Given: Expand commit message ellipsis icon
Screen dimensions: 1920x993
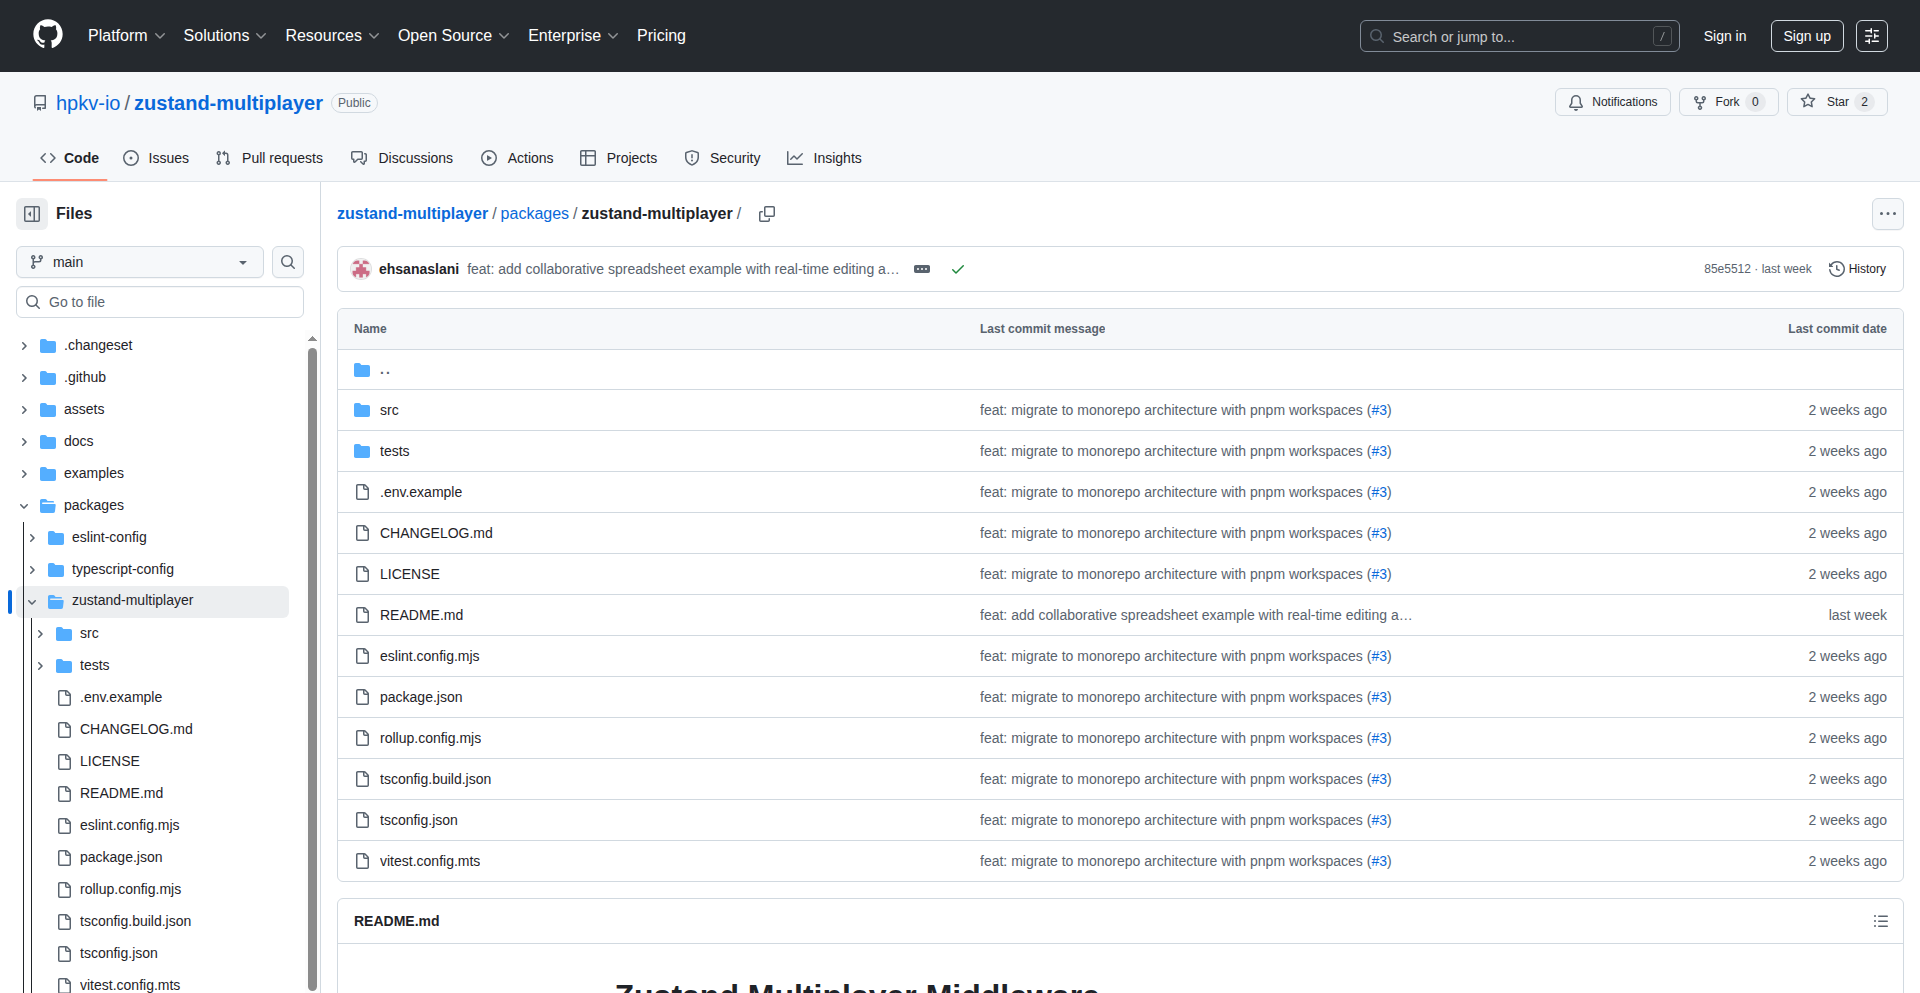Looking at the screenshot, I should click(x=922, y=269).
